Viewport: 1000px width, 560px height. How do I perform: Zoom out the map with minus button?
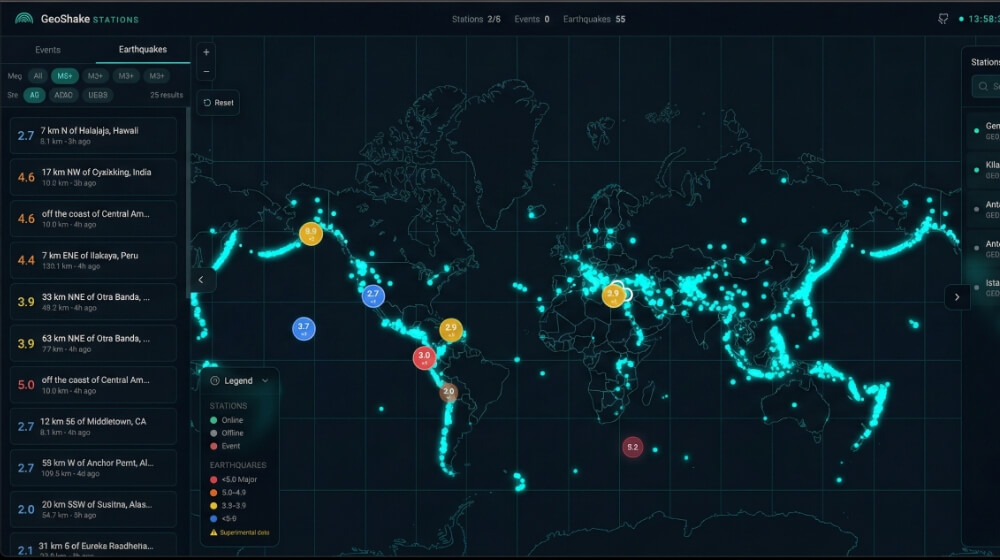click(x=206, y=71)
